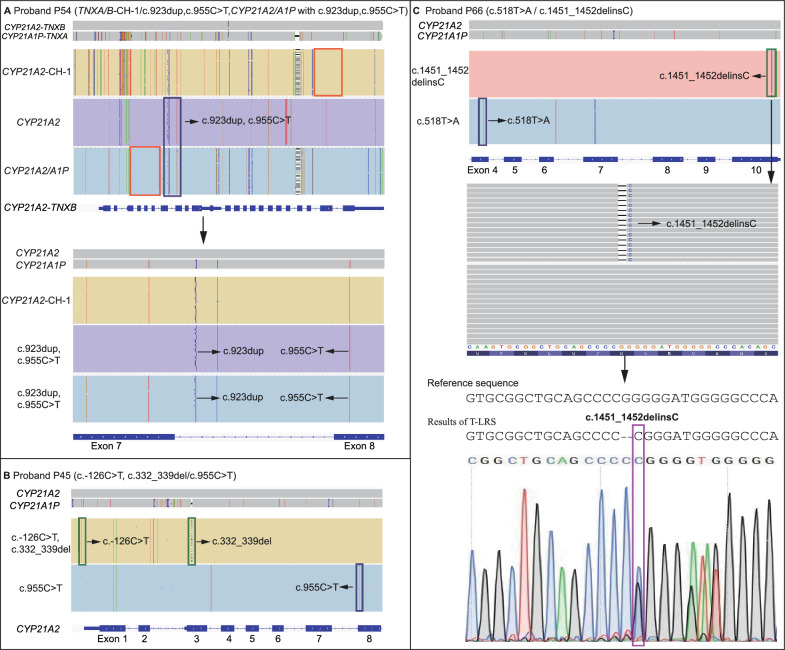This screenshot has height=650, width=785.
Task: Select the 'Reference sequence' heading
Action: point(473,383)
